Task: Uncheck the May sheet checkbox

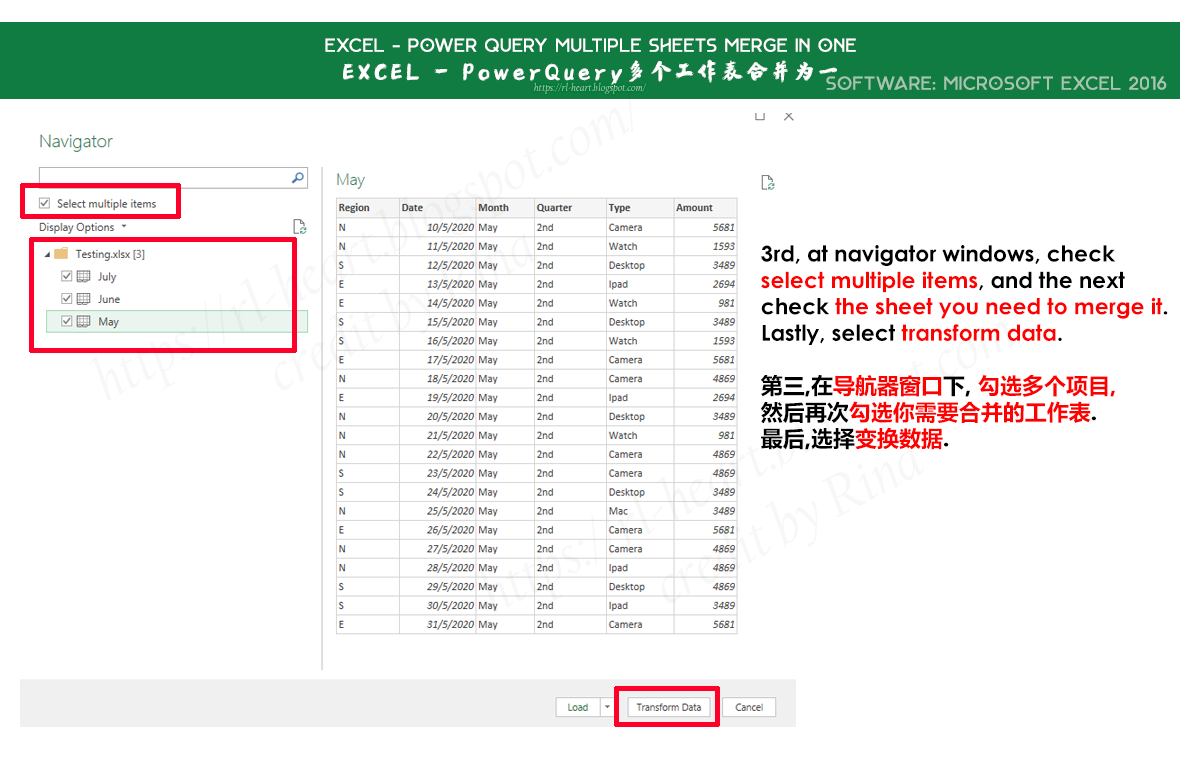Action: tap(66, 322)
